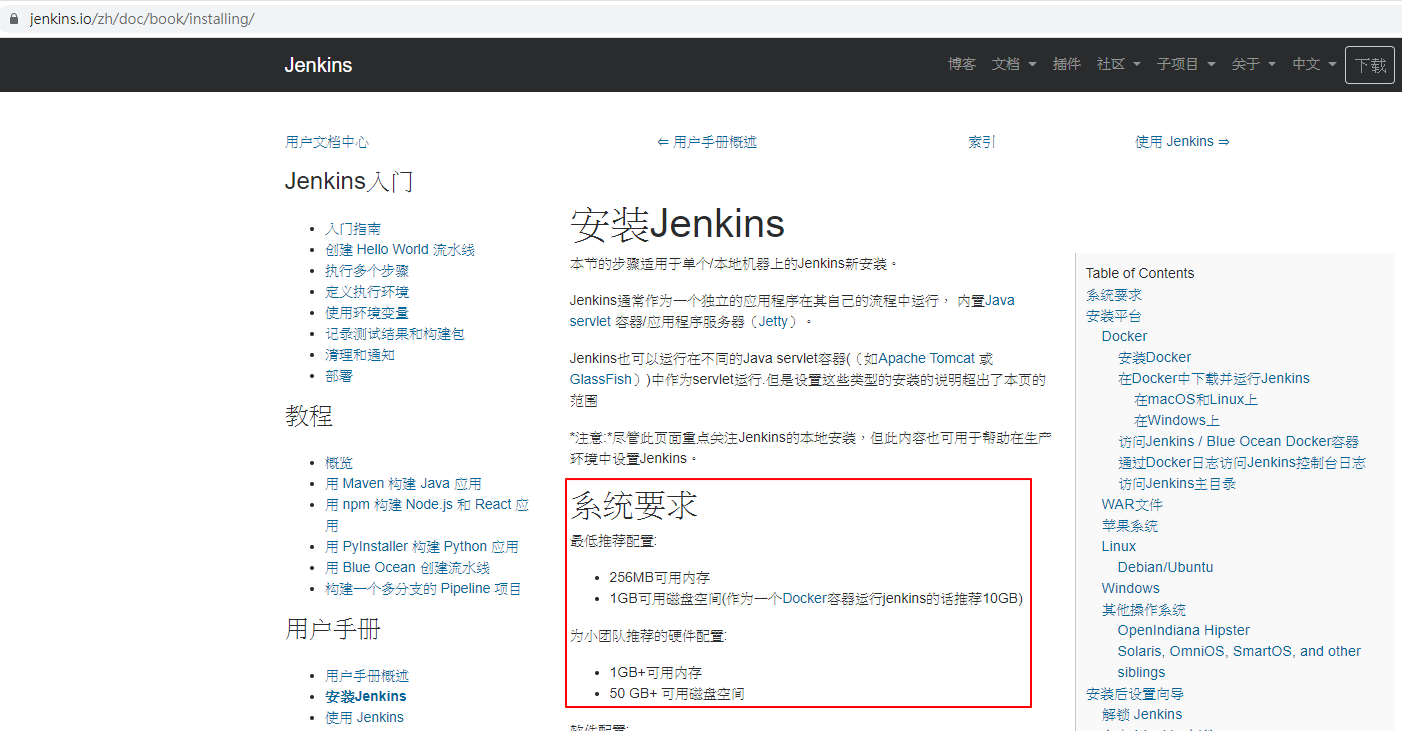Jump to 安装后设置向导 in contents
The image size is (1402, 731).
[1135, 694]
